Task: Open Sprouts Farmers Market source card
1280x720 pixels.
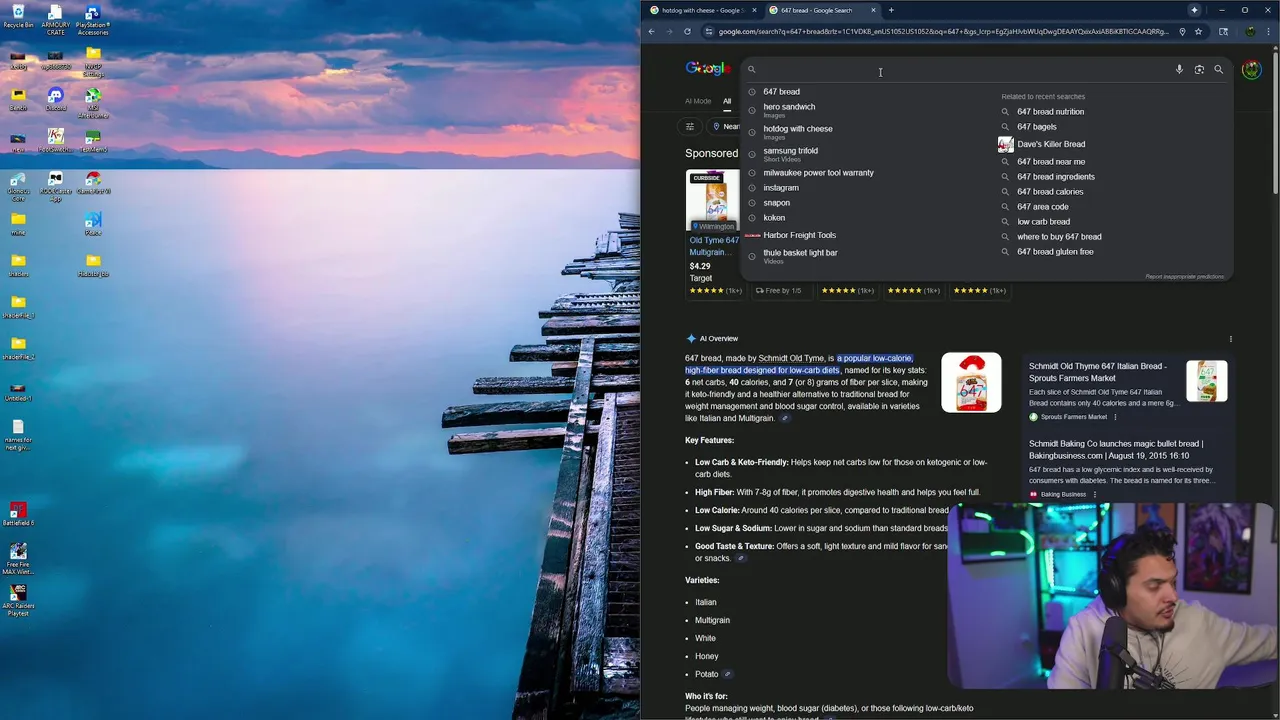Action: [x=1128, y=391]
